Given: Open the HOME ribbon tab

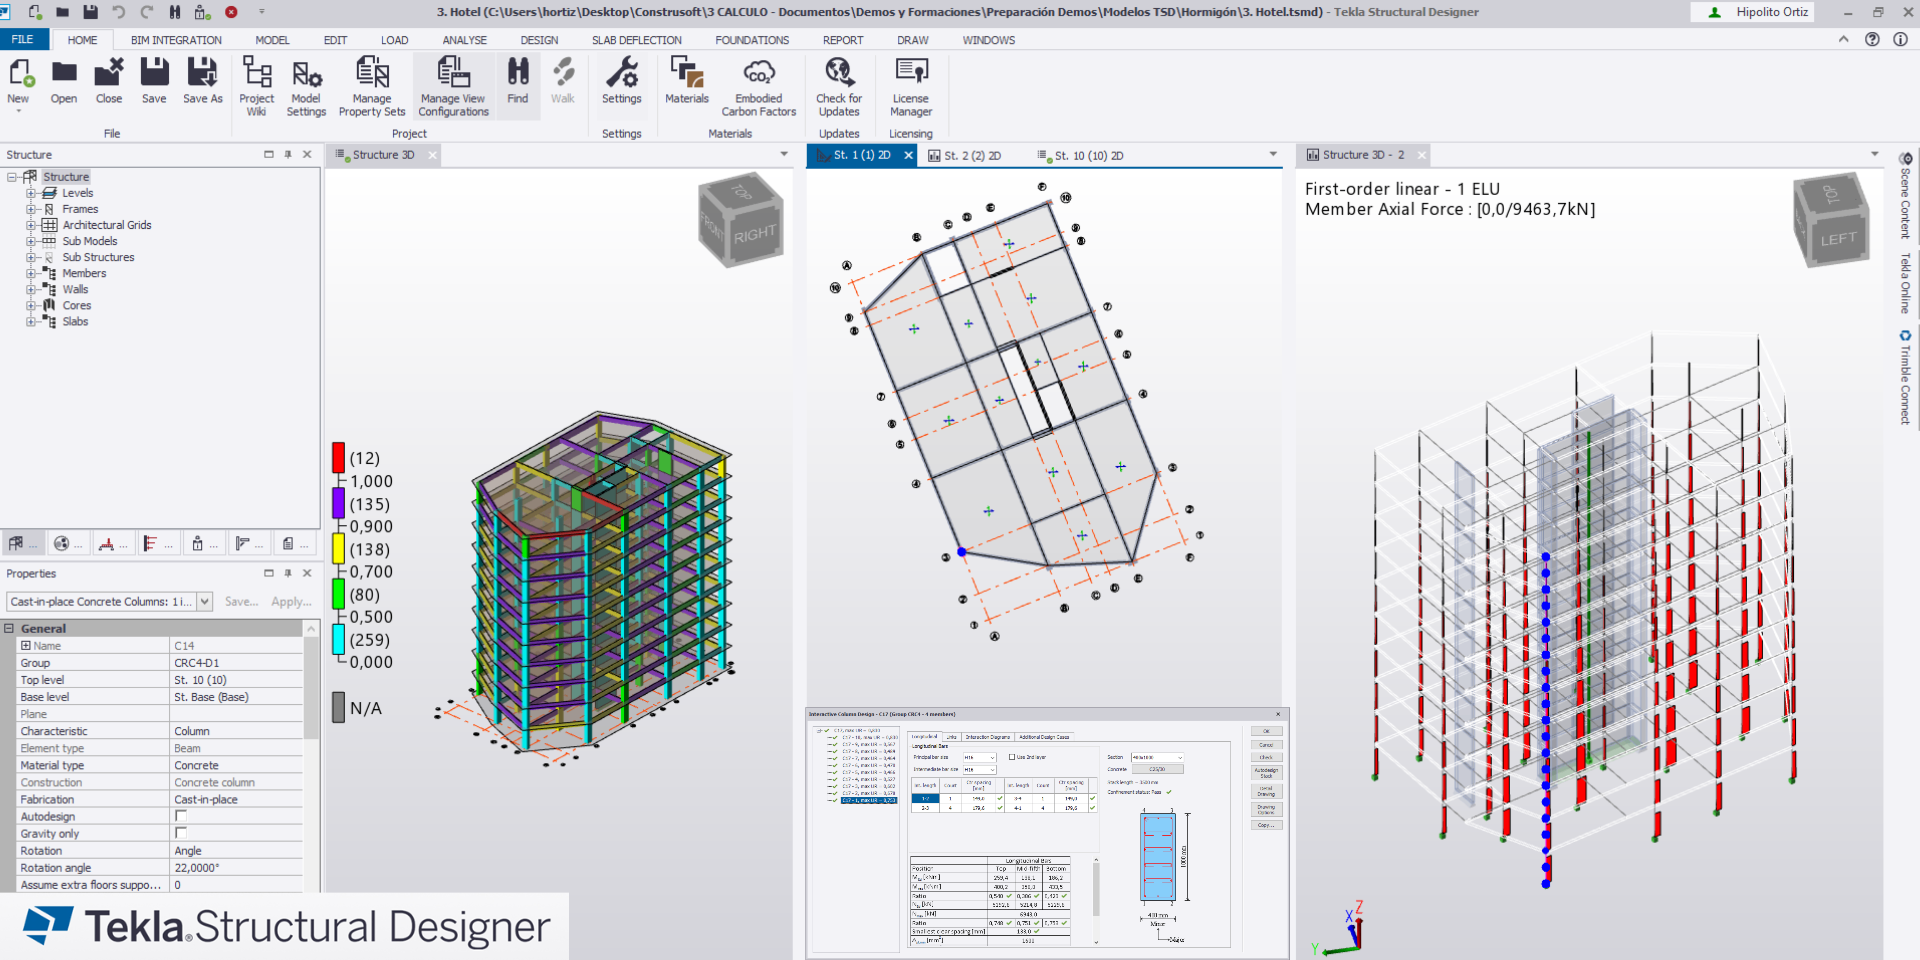Looking at the screenshot, I should [x=82, y=40].
